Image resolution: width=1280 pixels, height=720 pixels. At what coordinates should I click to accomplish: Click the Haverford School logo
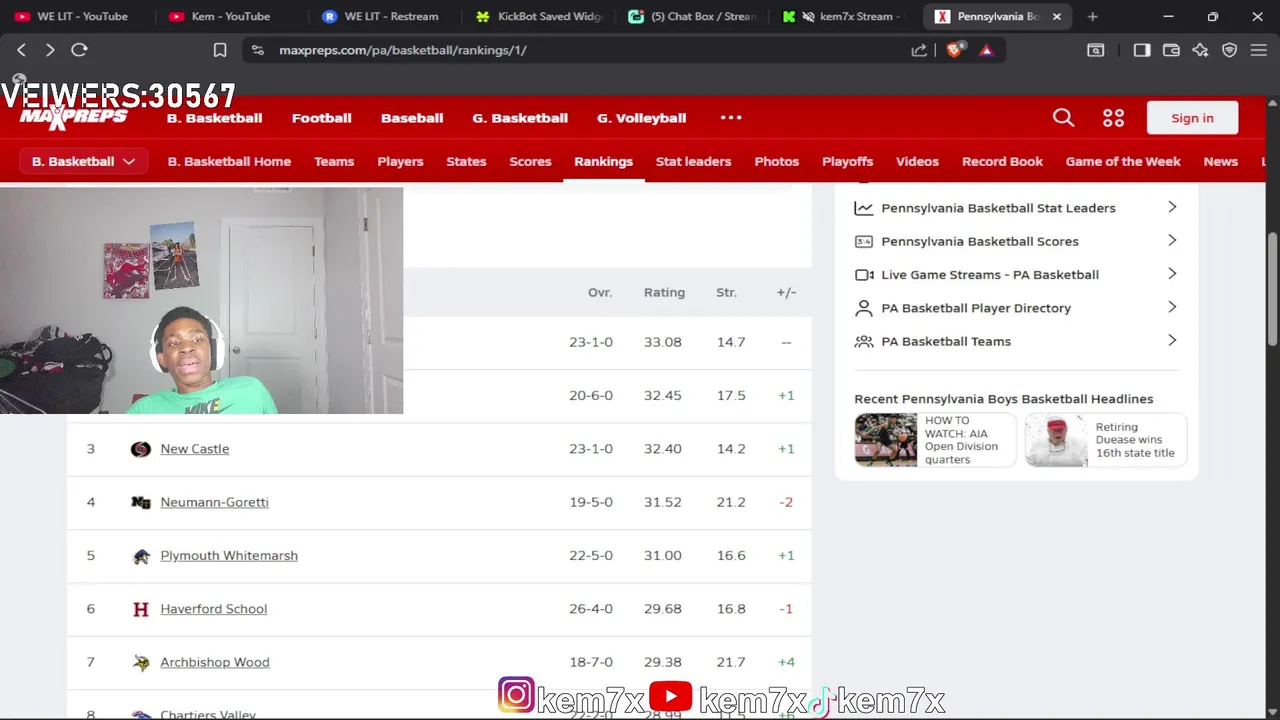click(141, 609)
